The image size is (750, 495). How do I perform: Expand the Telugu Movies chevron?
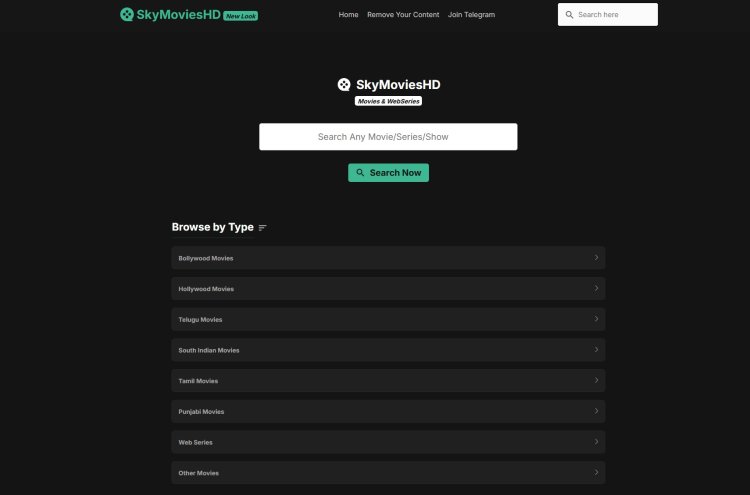(x=596, y=319)
